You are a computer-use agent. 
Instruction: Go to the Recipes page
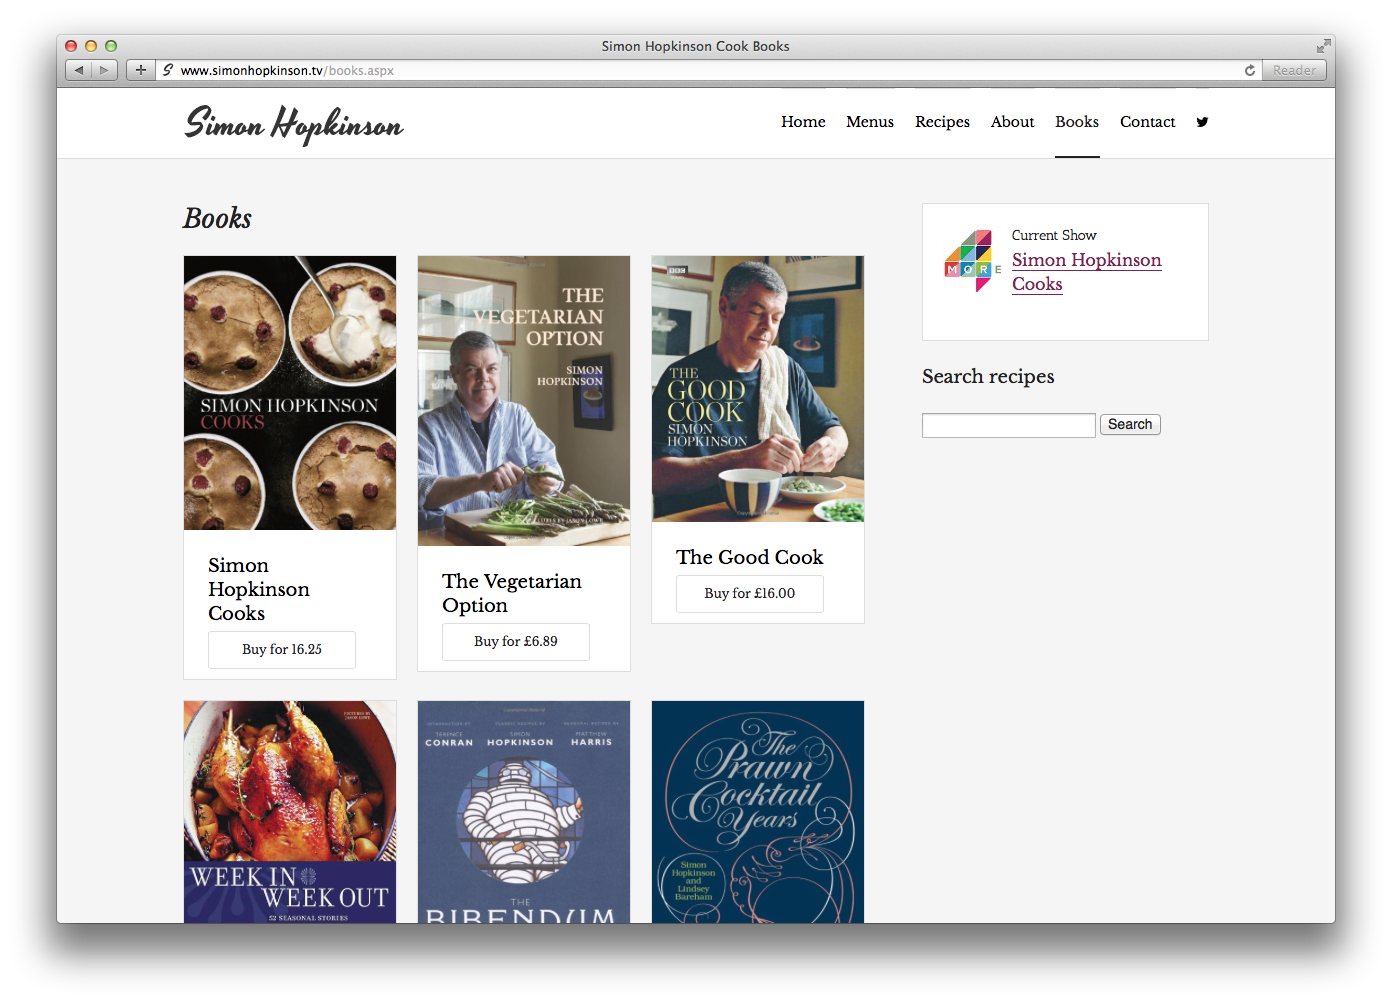click(x=942, y=122)
